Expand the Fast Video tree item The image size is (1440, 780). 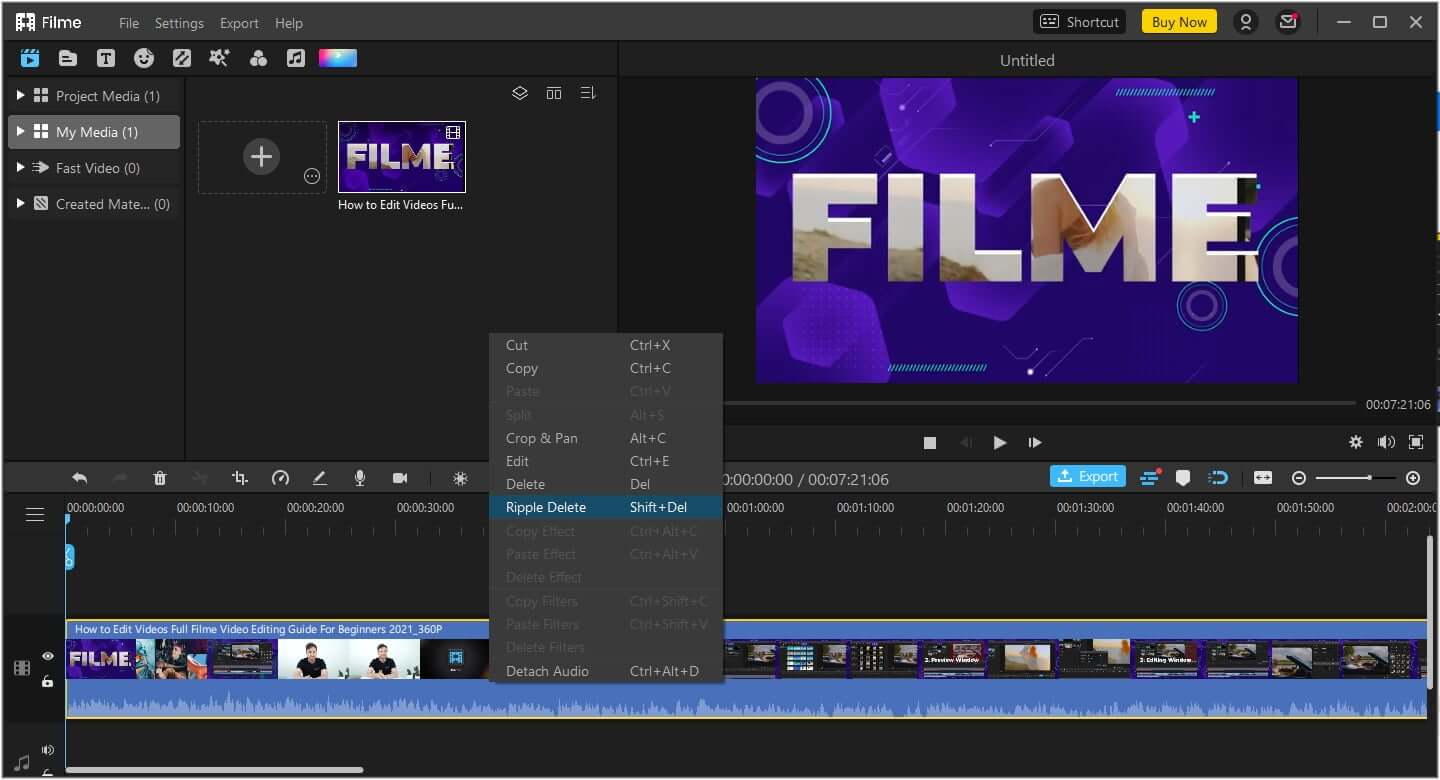click(20, 167)
